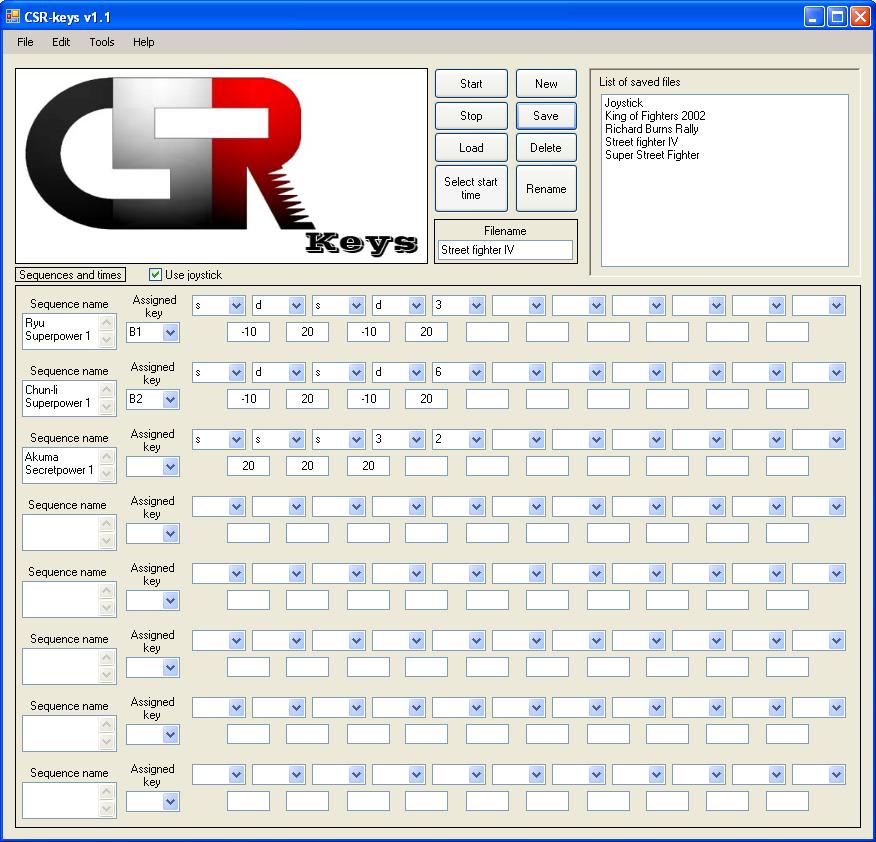Select Super Street Fighter in saved files
The width and height of the screenshot is (876, 842).
pyautogui.click(x=652, y=155)
